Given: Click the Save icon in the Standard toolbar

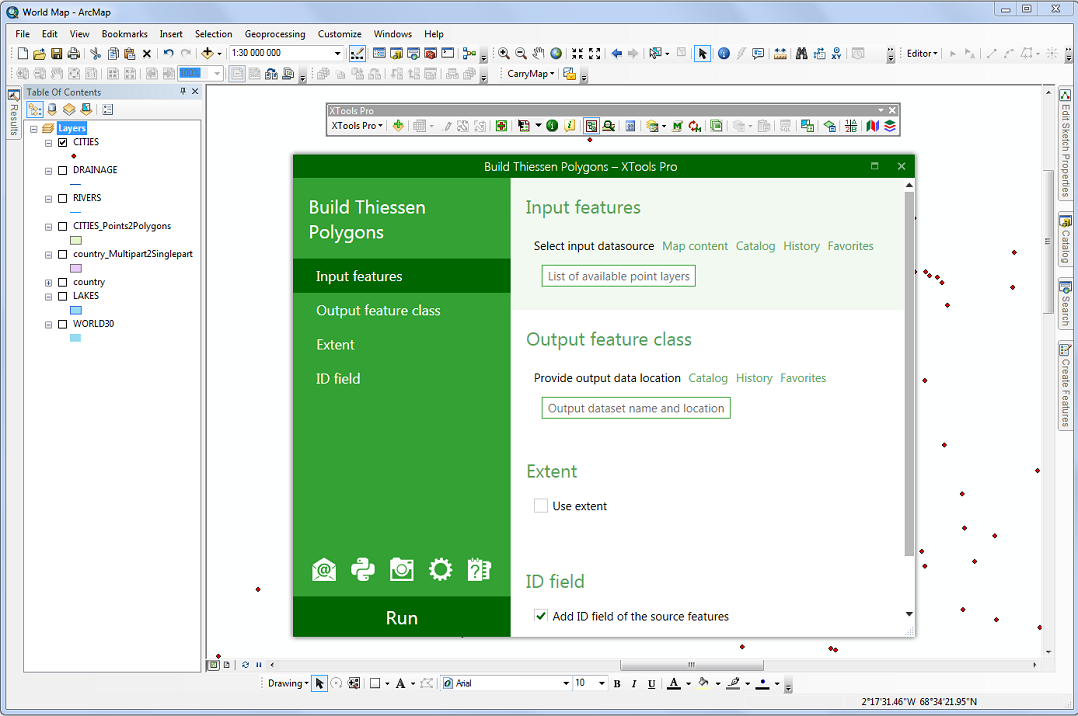Looking at the screenshot, I should [56, 54].
